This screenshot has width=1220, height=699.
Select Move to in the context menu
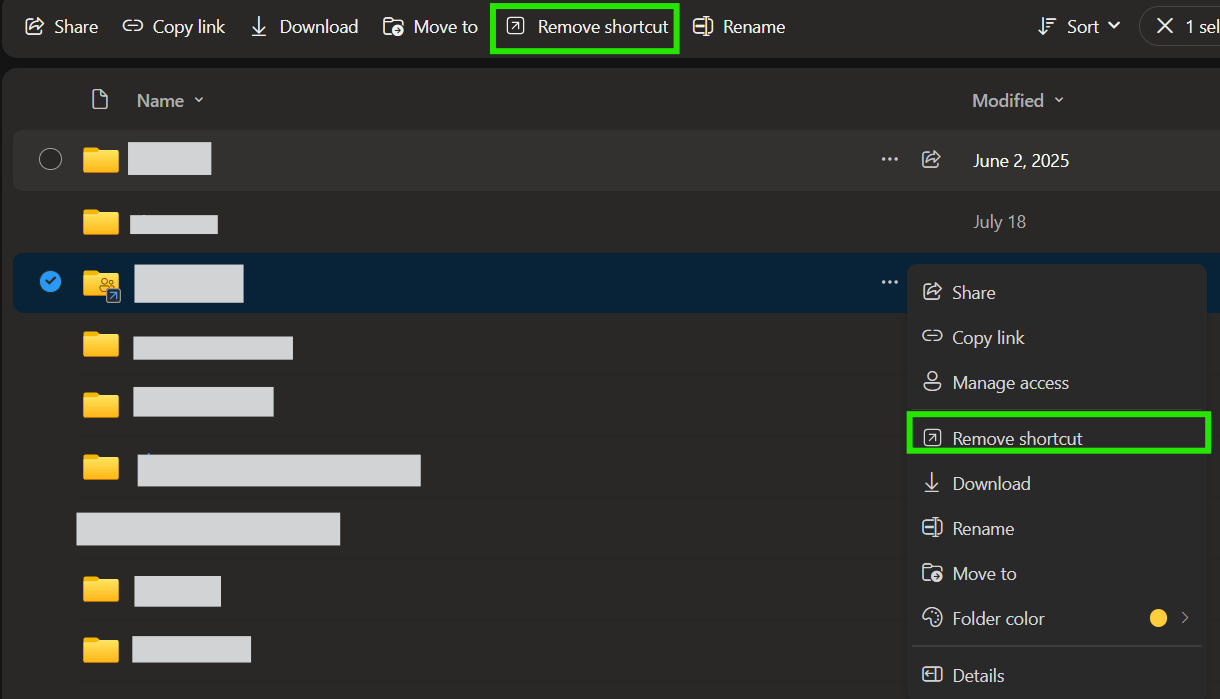[x=1057, y=573]
